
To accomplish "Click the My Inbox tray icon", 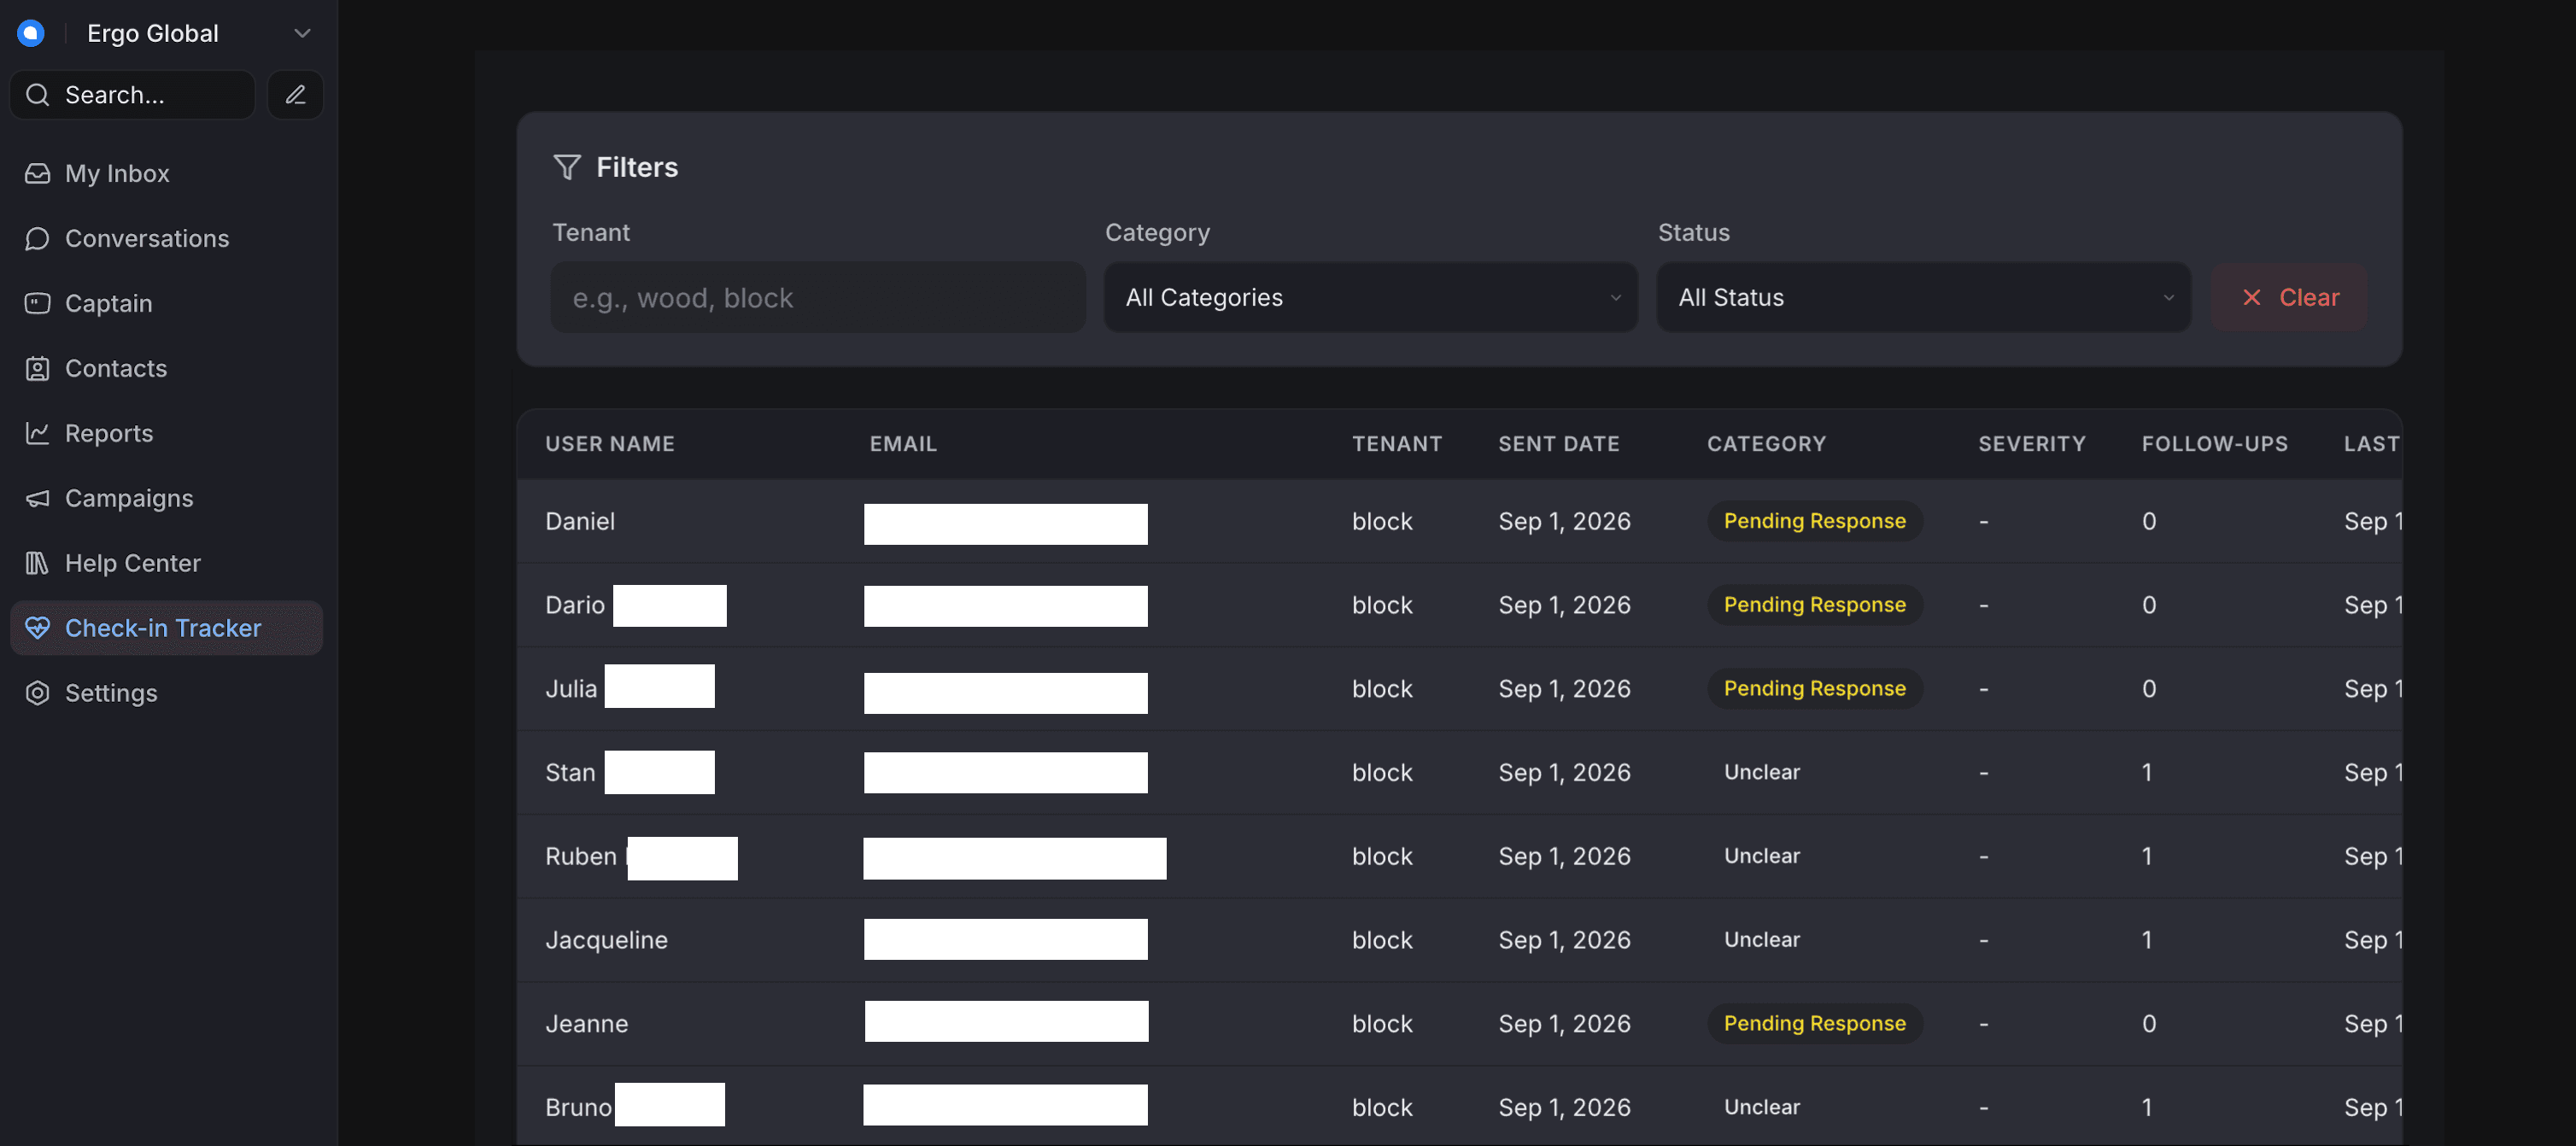I will click(x=37, y=173).
